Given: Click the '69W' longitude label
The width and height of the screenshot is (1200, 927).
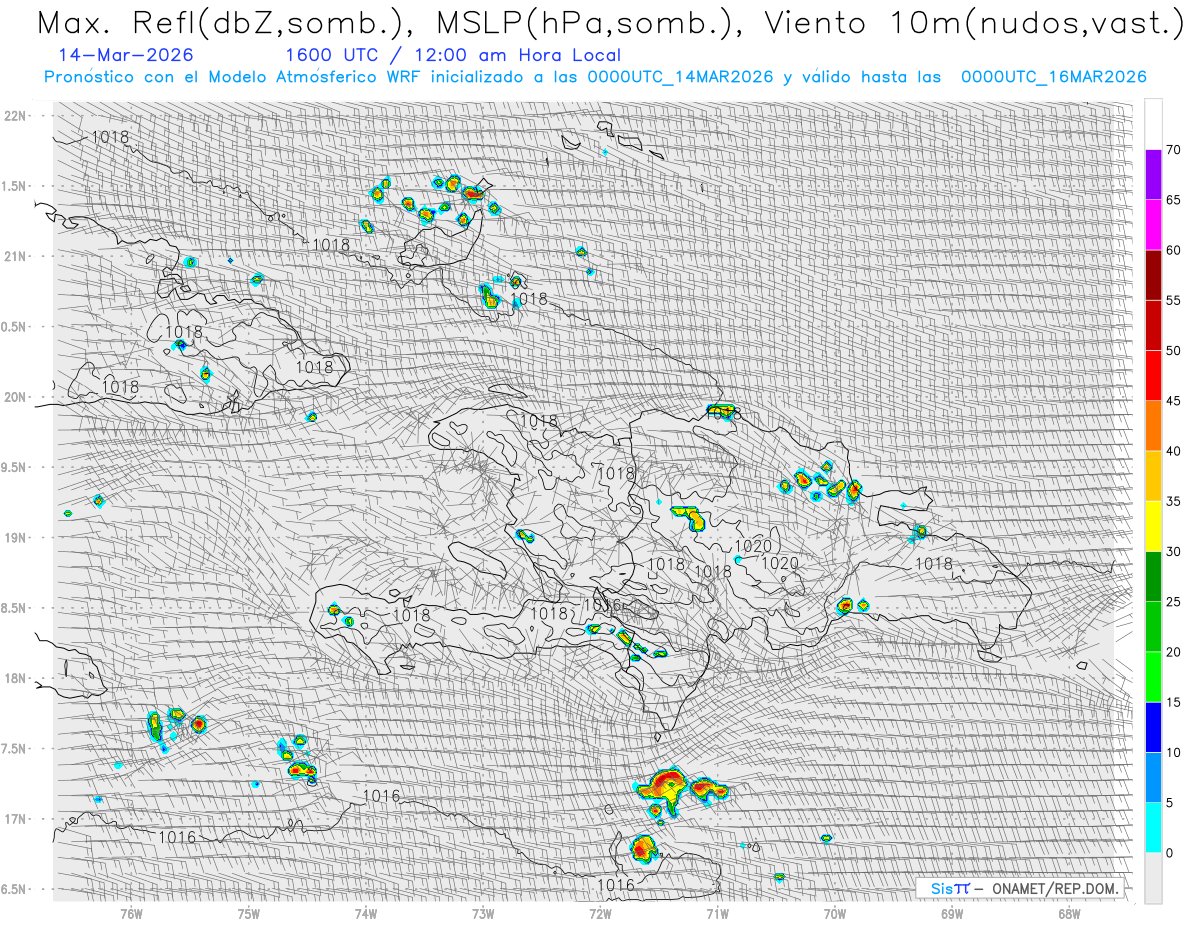Looking at the screenshot, I should 952,913.
